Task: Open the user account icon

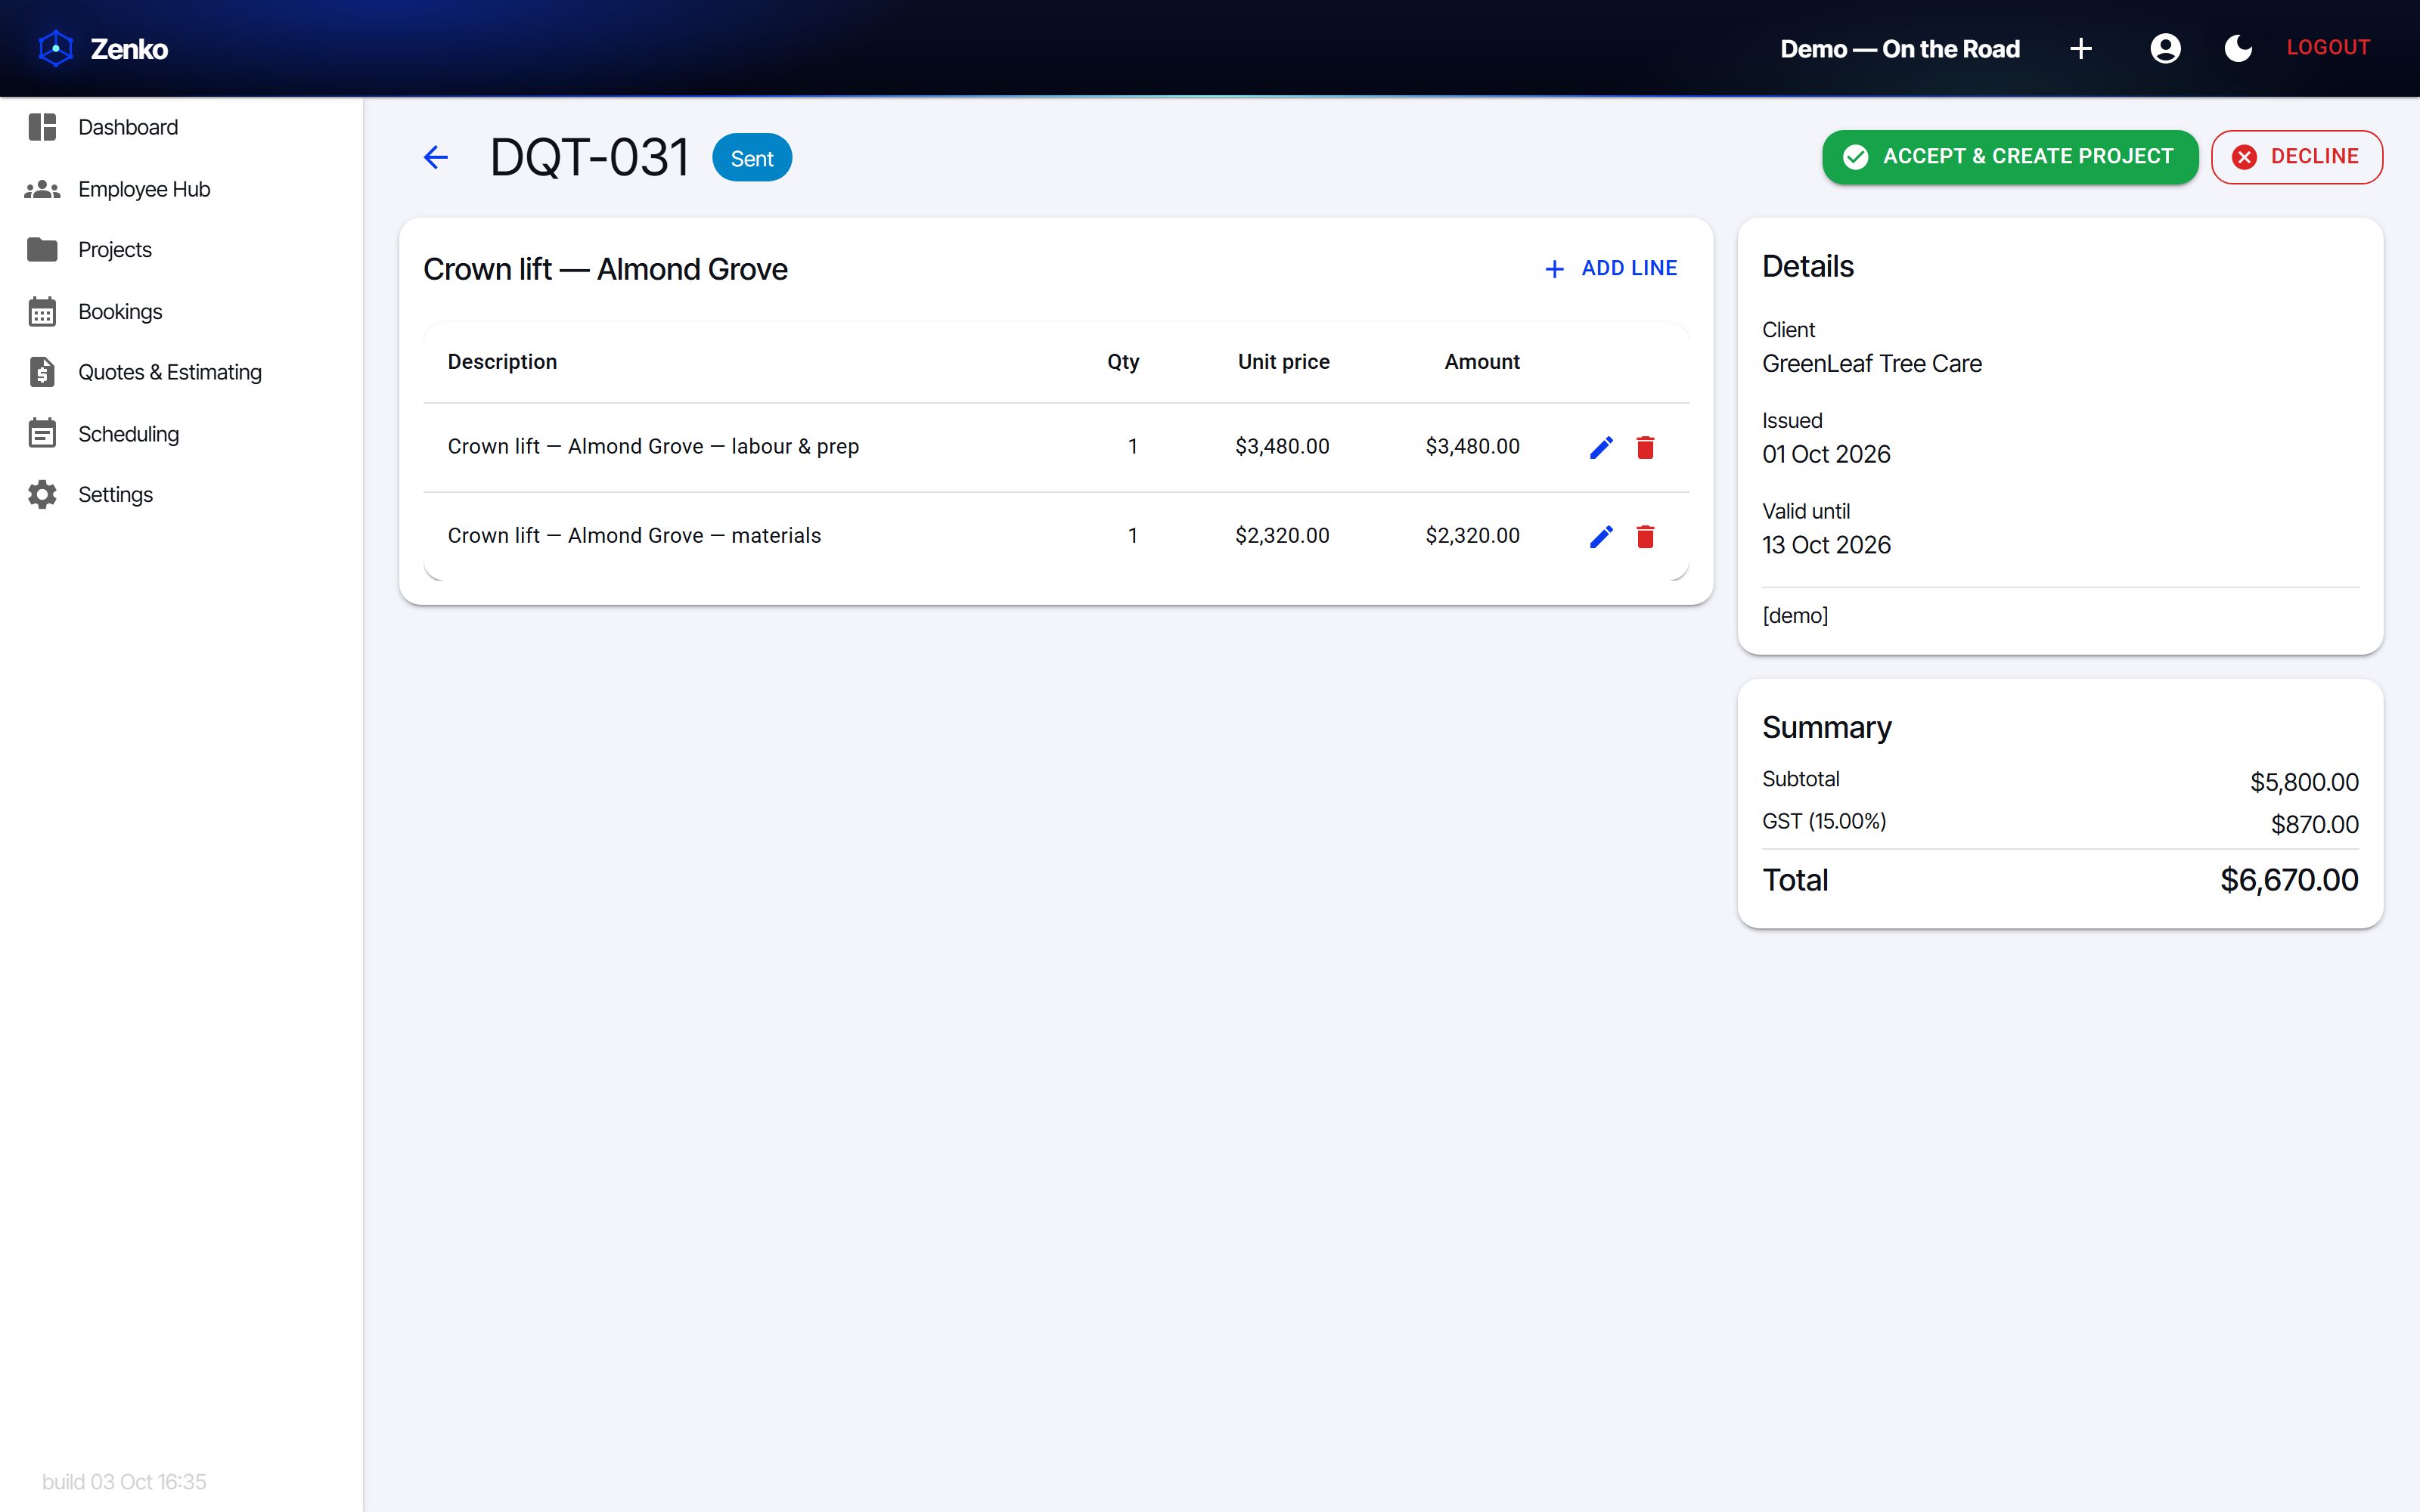Action: point(2165,48)
